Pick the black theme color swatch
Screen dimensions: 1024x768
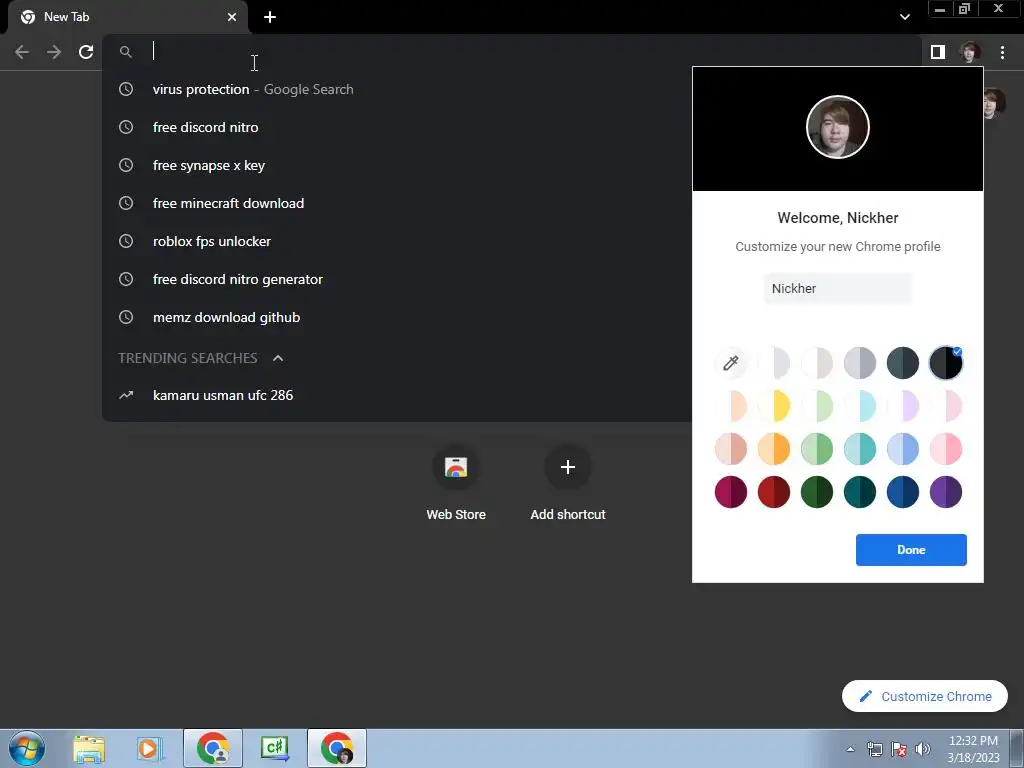(x=946, y=362)
